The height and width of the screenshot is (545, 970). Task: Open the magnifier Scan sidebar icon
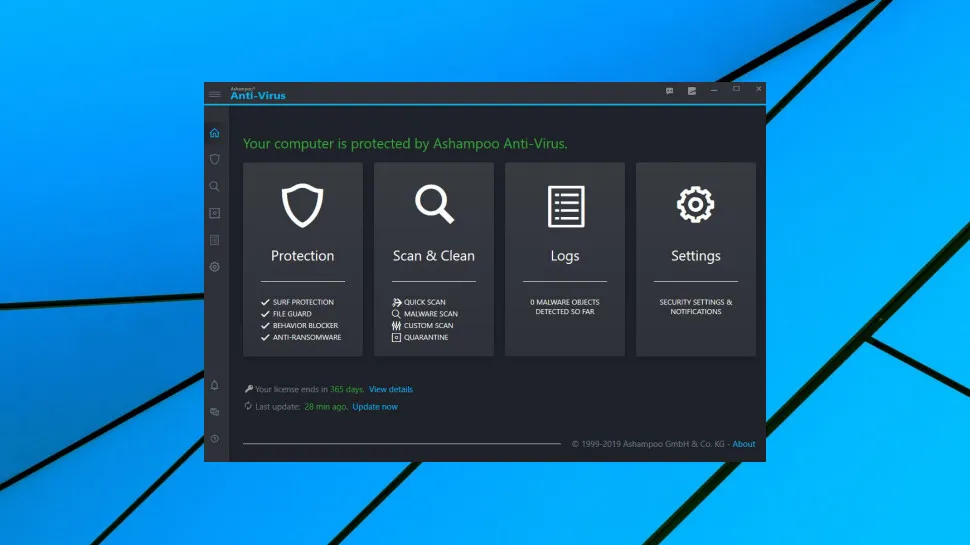(215, 186)
